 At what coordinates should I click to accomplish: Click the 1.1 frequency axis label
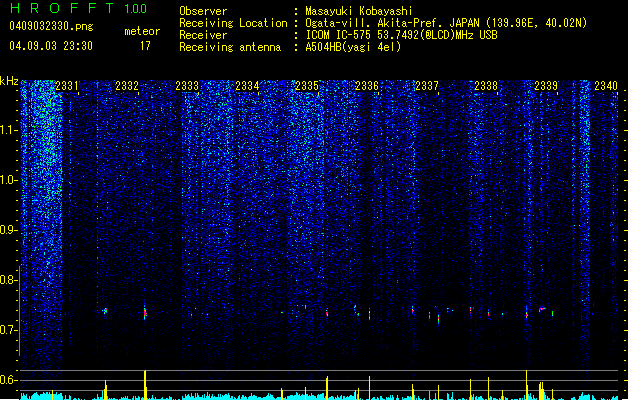9,130
